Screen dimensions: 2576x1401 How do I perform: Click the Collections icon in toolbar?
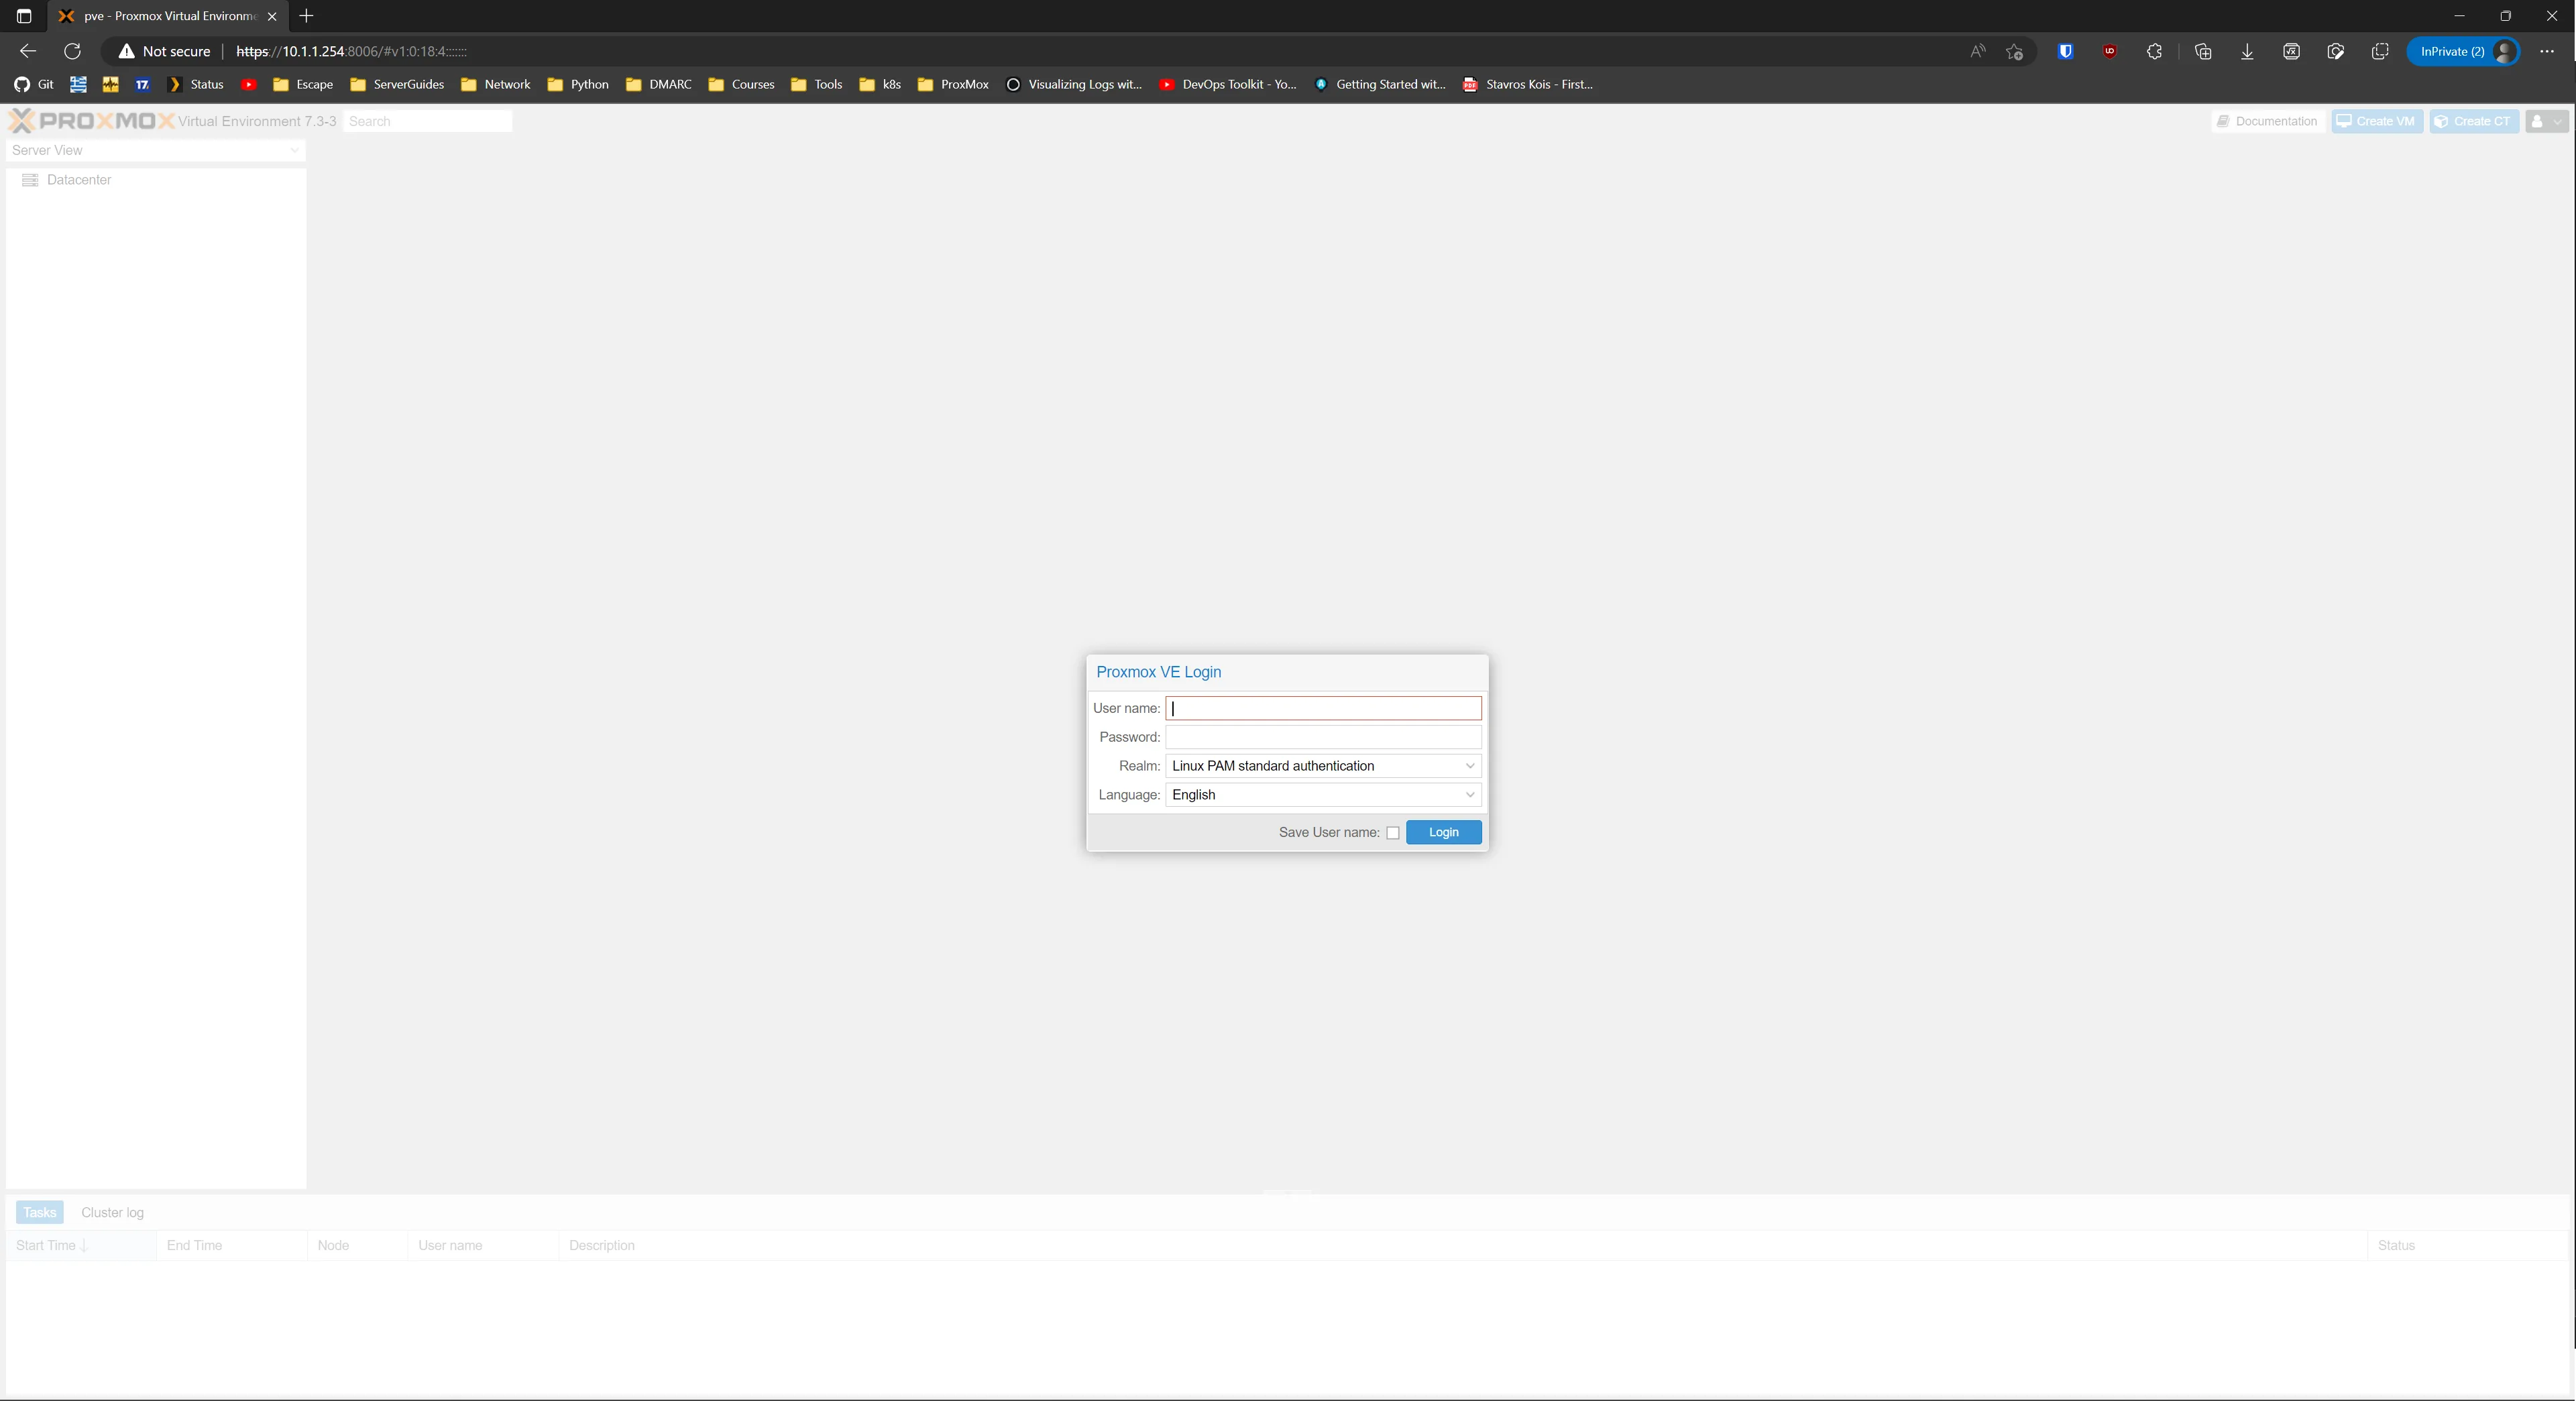pyautogui.click(x=2203, y=51)
